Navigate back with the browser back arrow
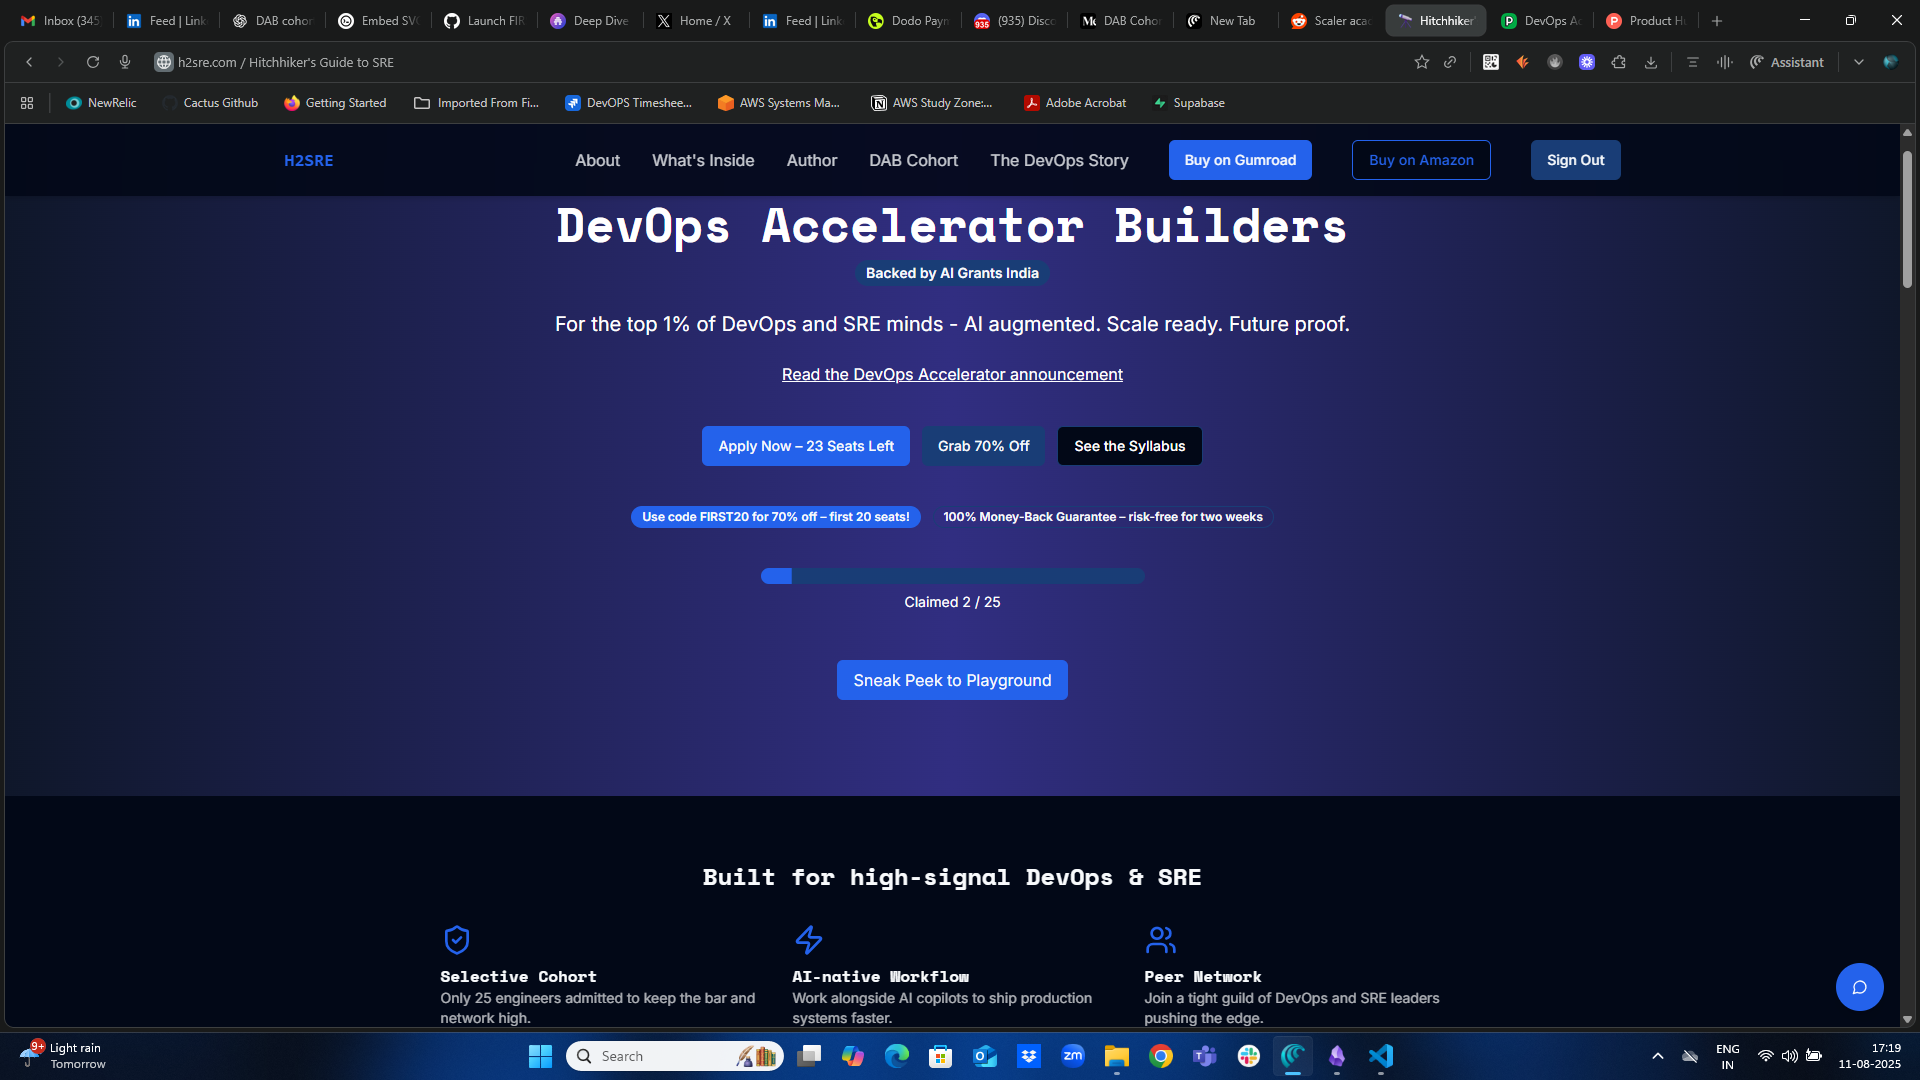Image resolution: width=1920 pixels, height=1080 pixels. coord(29,62)
